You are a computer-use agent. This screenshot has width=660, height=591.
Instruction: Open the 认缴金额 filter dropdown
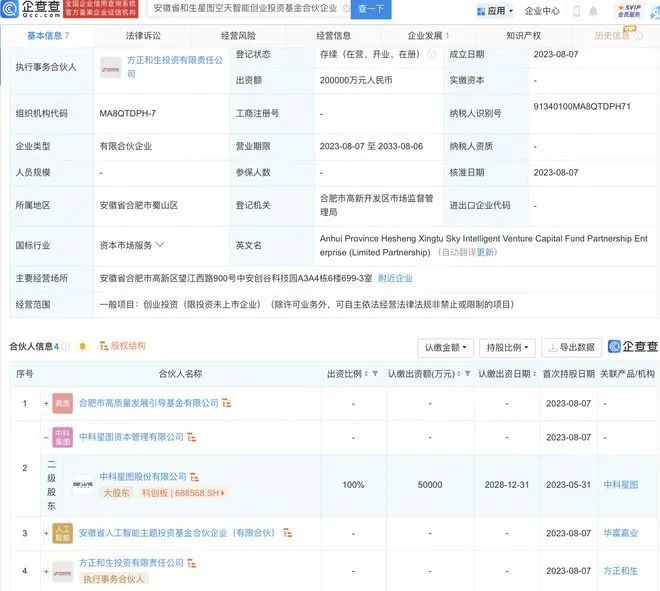coord(446,348)
